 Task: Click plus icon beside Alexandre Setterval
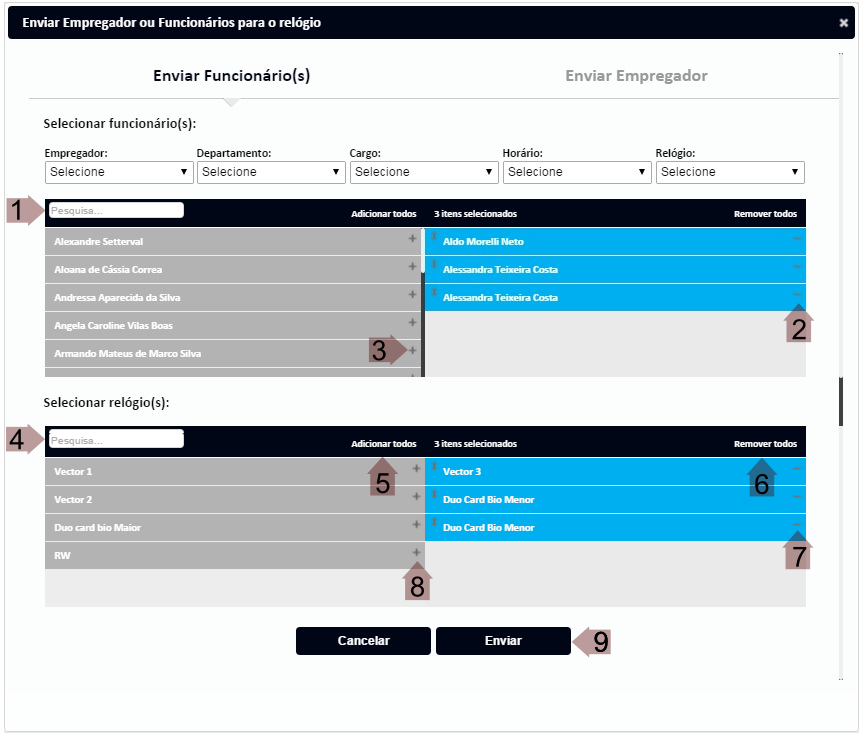coord(412,239)
